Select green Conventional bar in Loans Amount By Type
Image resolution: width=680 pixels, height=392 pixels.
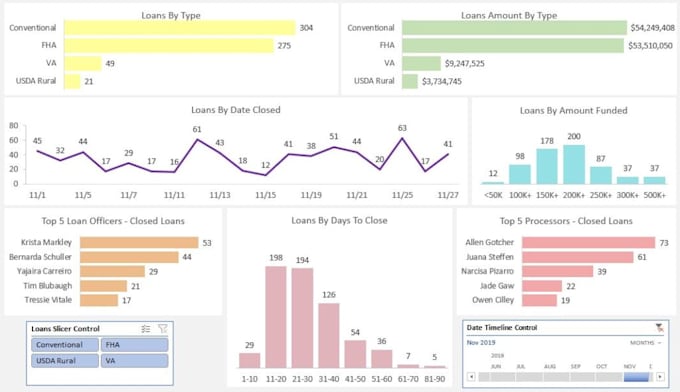(514, 28)
